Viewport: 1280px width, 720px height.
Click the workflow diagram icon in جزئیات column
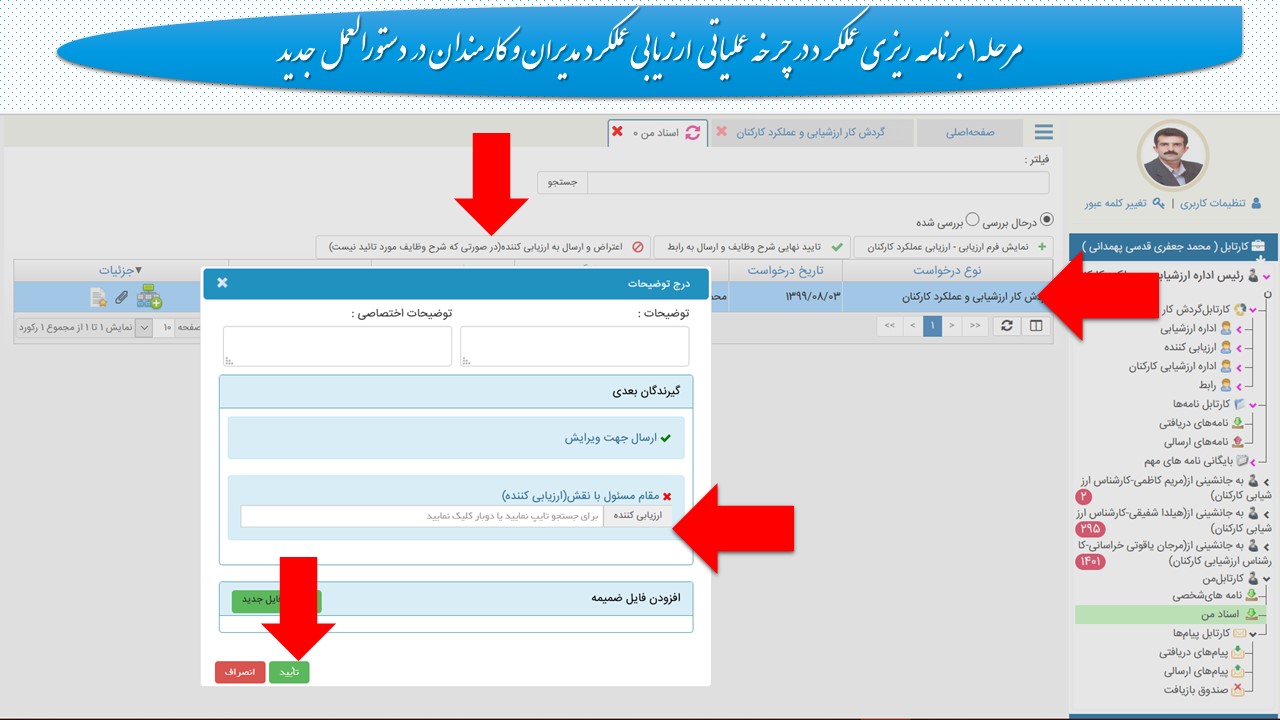150,296
